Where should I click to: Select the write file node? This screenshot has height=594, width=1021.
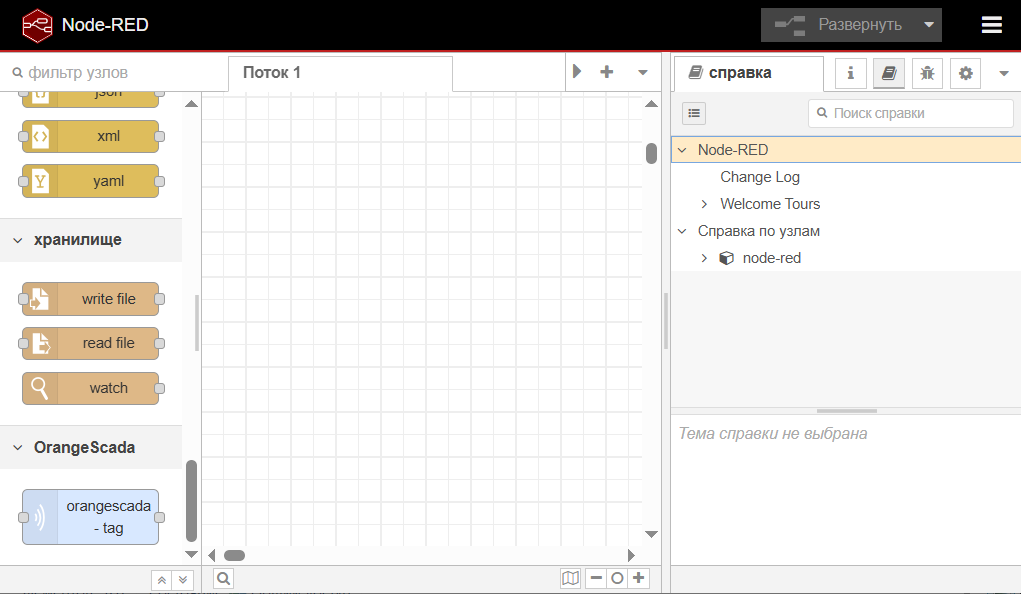pos(91,299)
